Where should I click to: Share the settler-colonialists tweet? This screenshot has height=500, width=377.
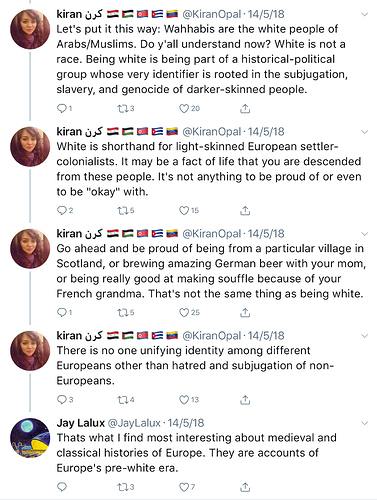click(x=245, y=210)
